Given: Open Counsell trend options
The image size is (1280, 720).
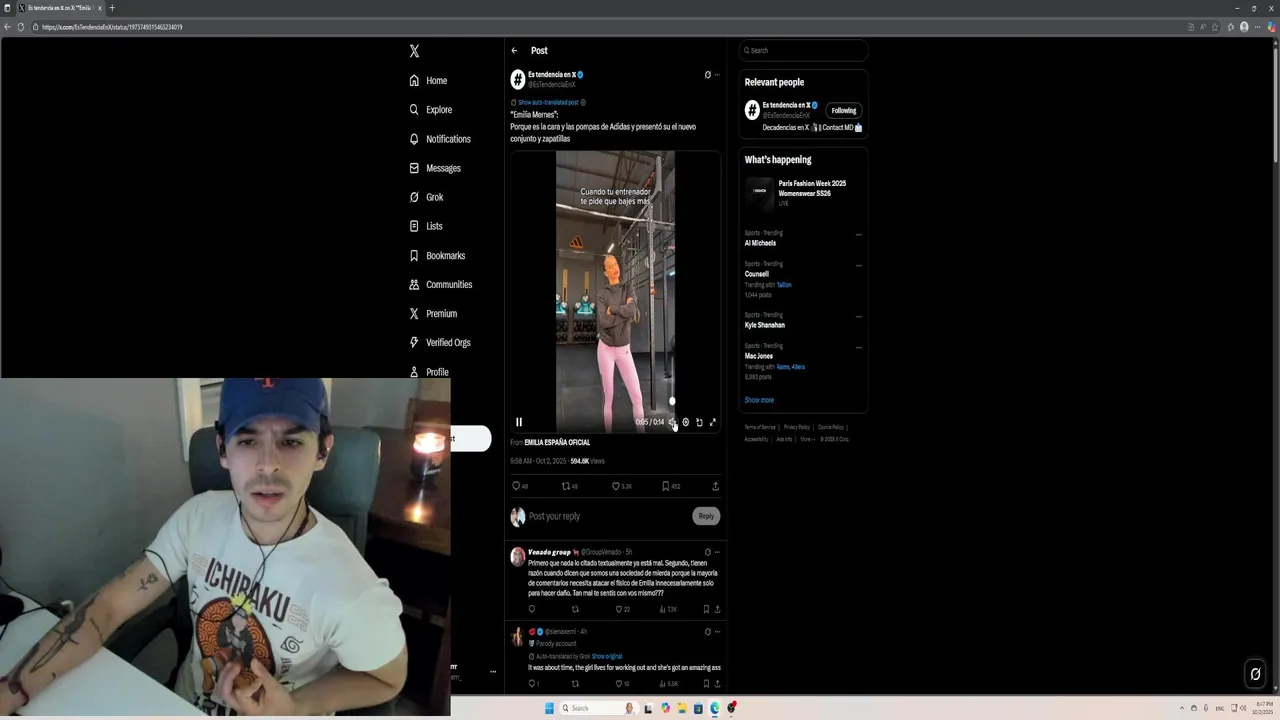Looking at the screenshot, I should (x=859, y=266).
